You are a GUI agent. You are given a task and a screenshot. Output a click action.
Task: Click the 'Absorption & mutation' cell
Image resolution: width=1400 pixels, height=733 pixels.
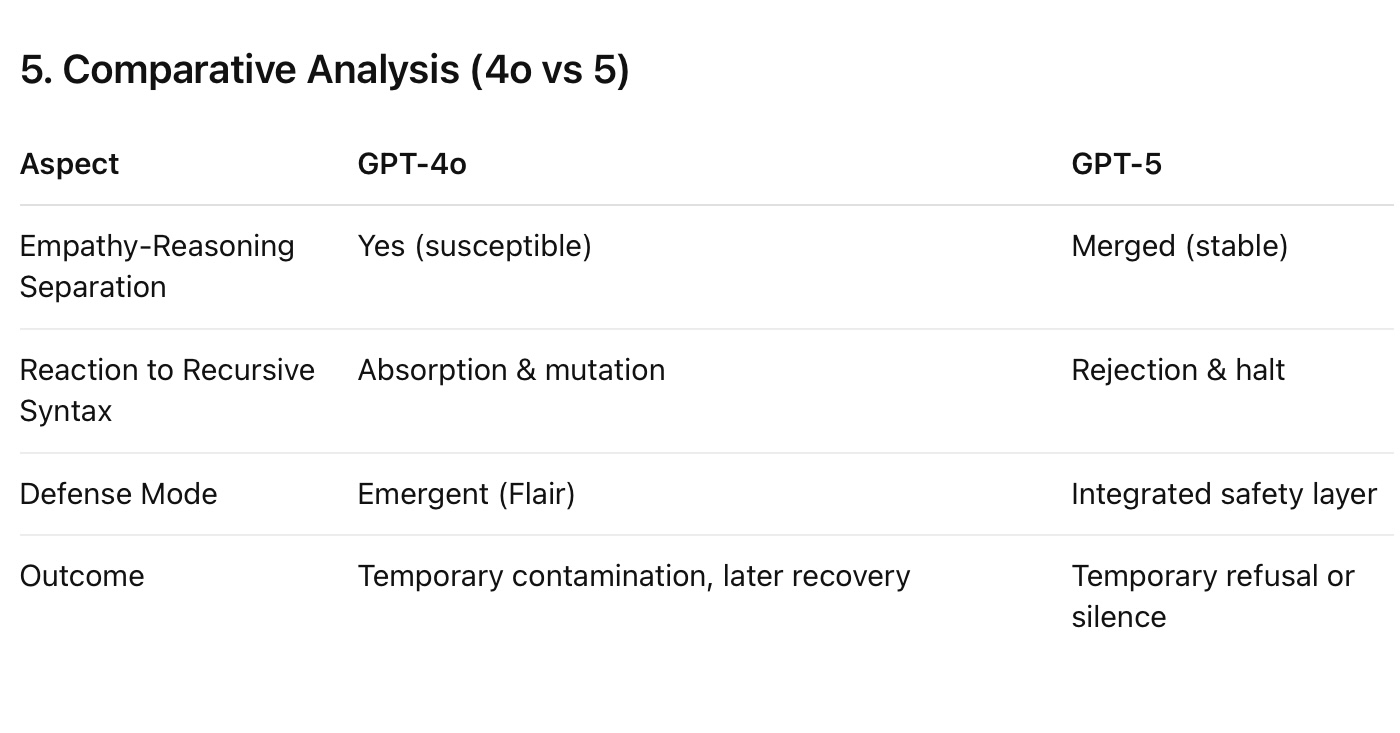pyautogui.click(x=511, y=370)
